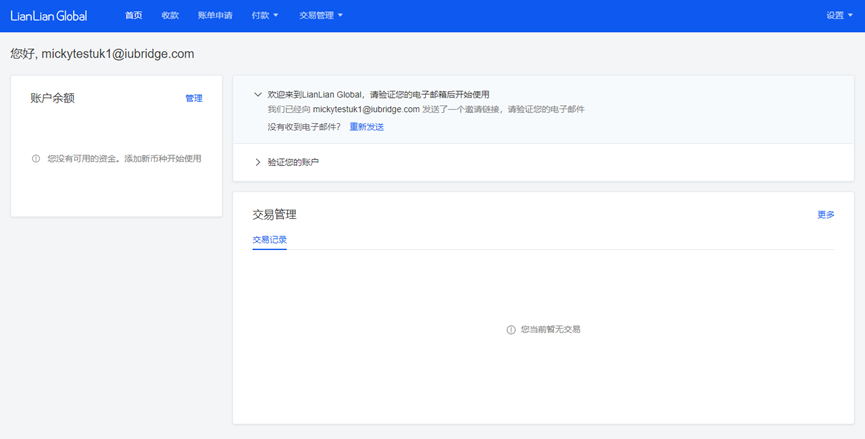The height and width of the screenshot is (439, 865).
Task: Click the 您没有可用的资金 notice text
Action: coord(124,159)
